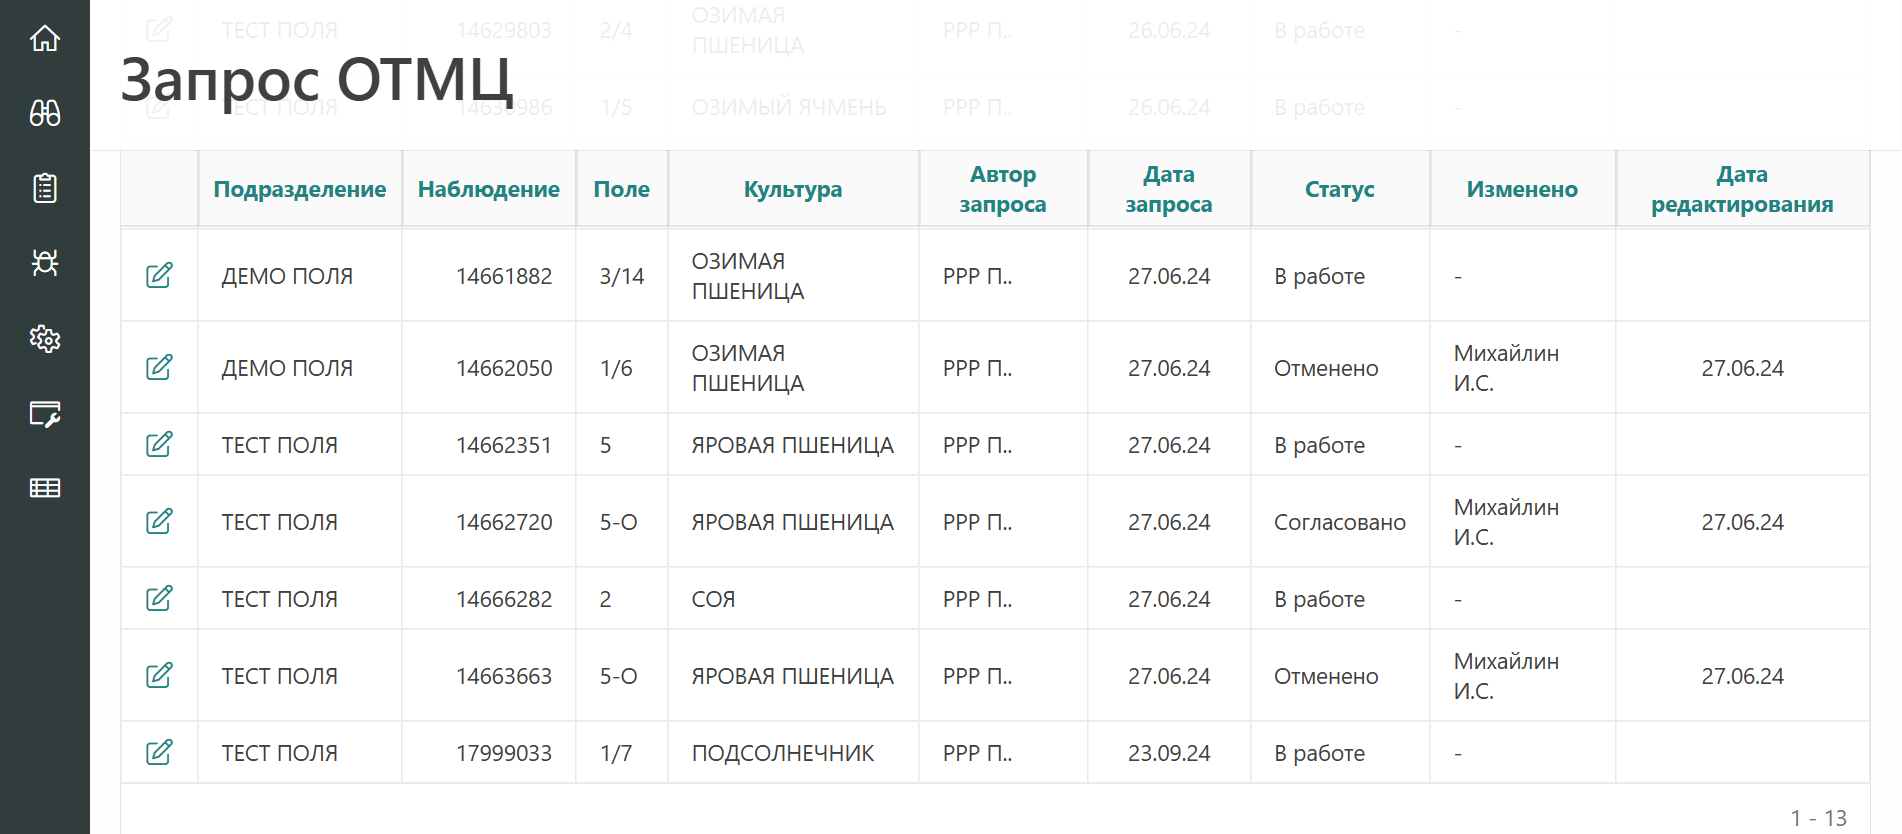Edit the request for observation 14661882
The height and width of the screenshot is (834, 1902).
[x=159, y=275]
